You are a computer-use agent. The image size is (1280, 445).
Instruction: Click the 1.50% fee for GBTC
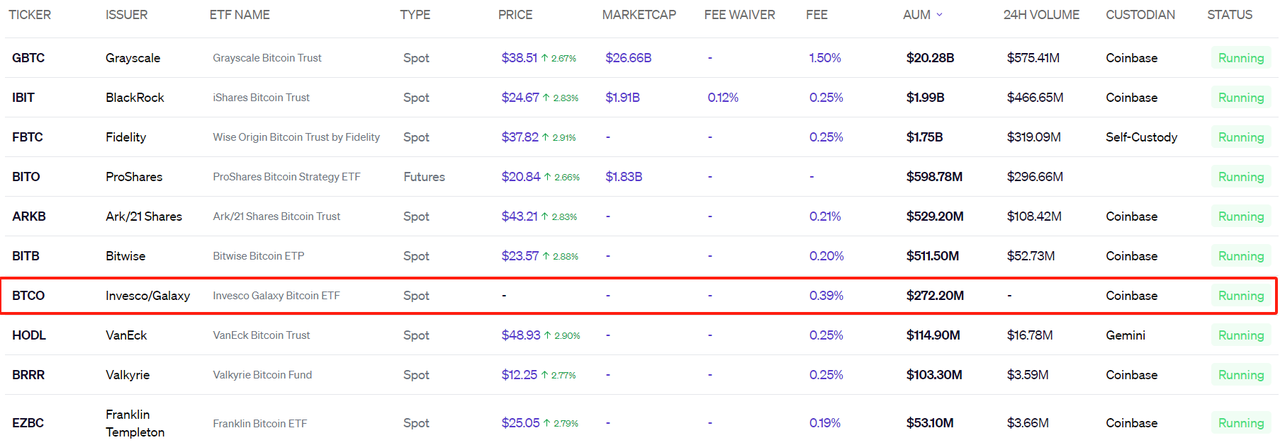tap(825, 58)
